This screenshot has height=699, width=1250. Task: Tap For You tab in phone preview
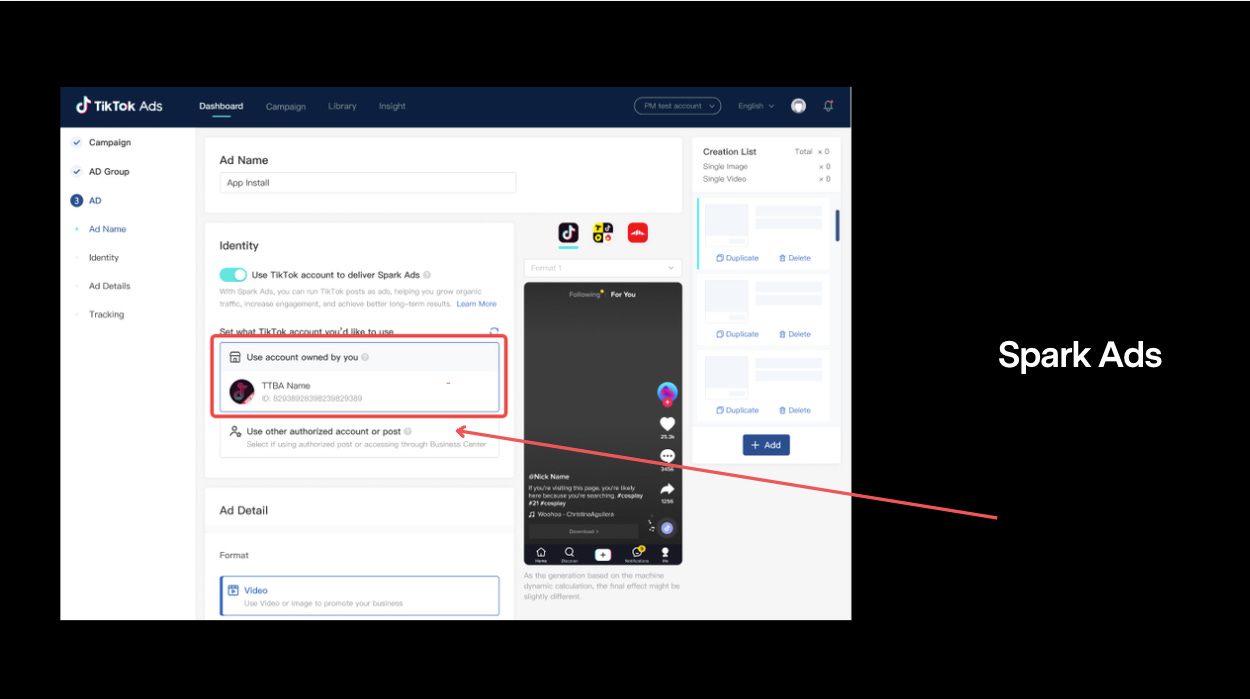click(x=623, y=294)
